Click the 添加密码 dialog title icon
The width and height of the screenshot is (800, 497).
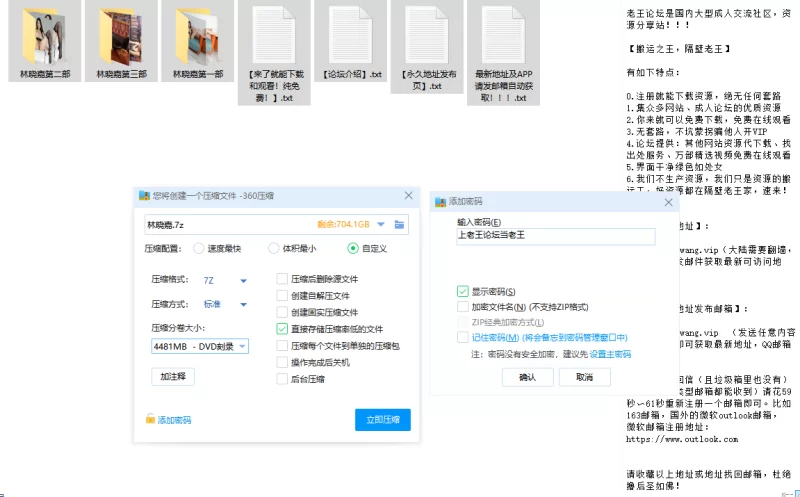(x=440, y=202)
